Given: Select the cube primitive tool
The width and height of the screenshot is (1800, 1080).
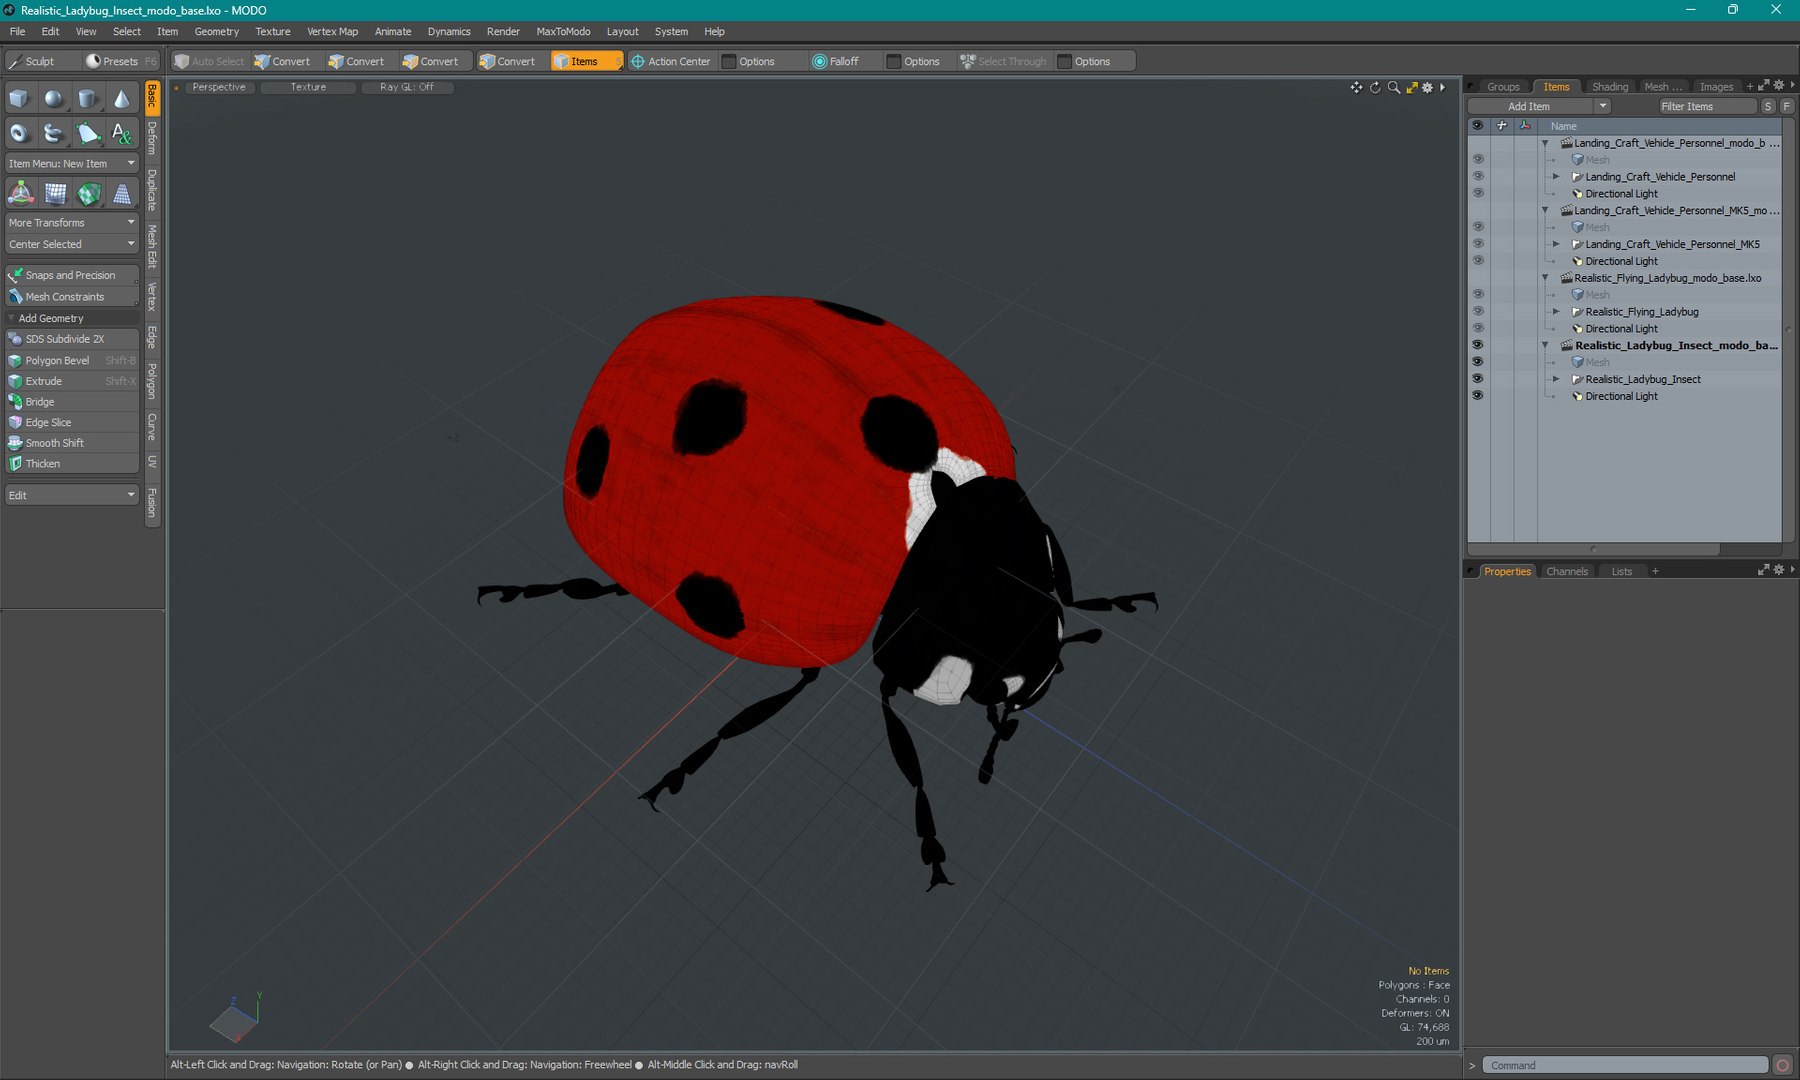Looking at the screenshot, I should [19, 98].
